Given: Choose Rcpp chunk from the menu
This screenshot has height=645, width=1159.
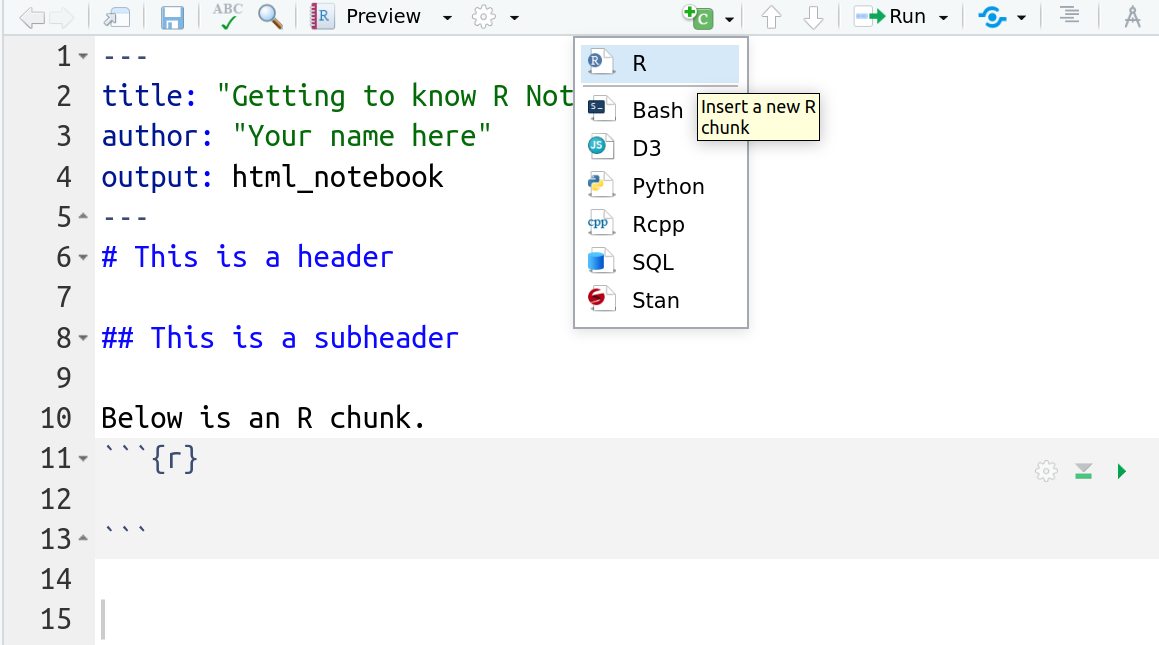Looking at the screenshot, I should click(x=660, y=224).
